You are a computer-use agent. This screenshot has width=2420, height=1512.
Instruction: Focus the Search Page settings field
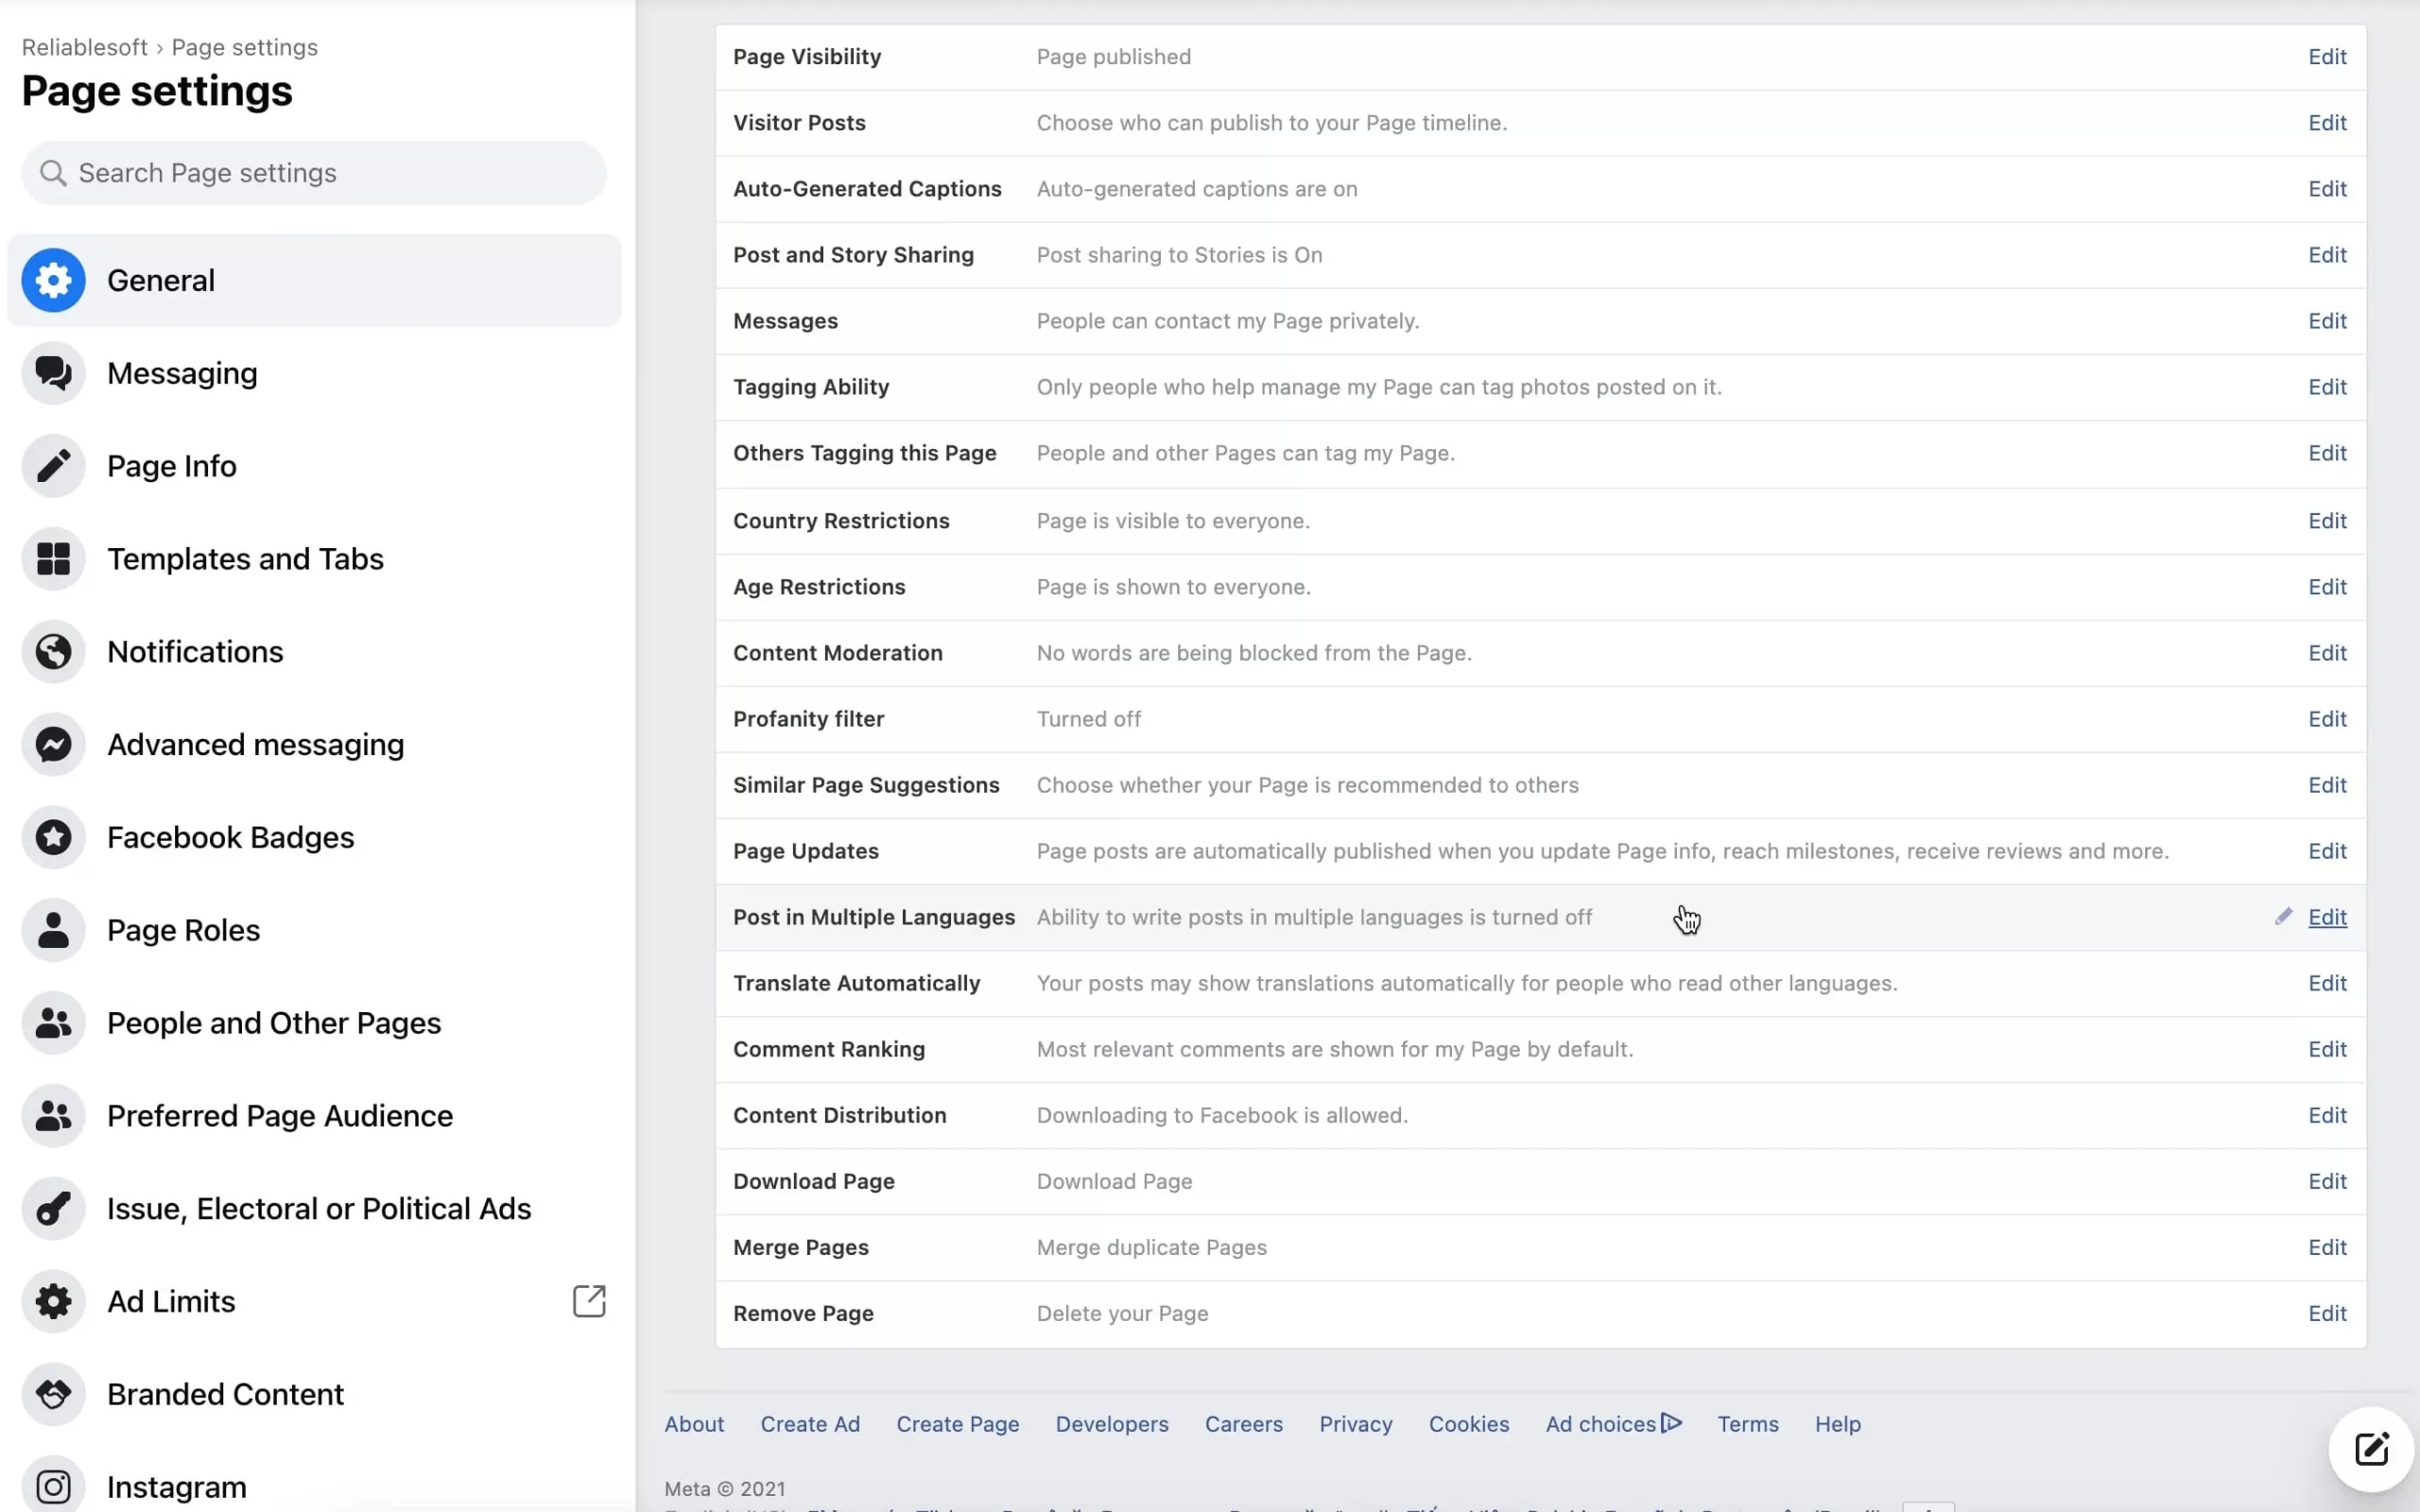point(314,173)
